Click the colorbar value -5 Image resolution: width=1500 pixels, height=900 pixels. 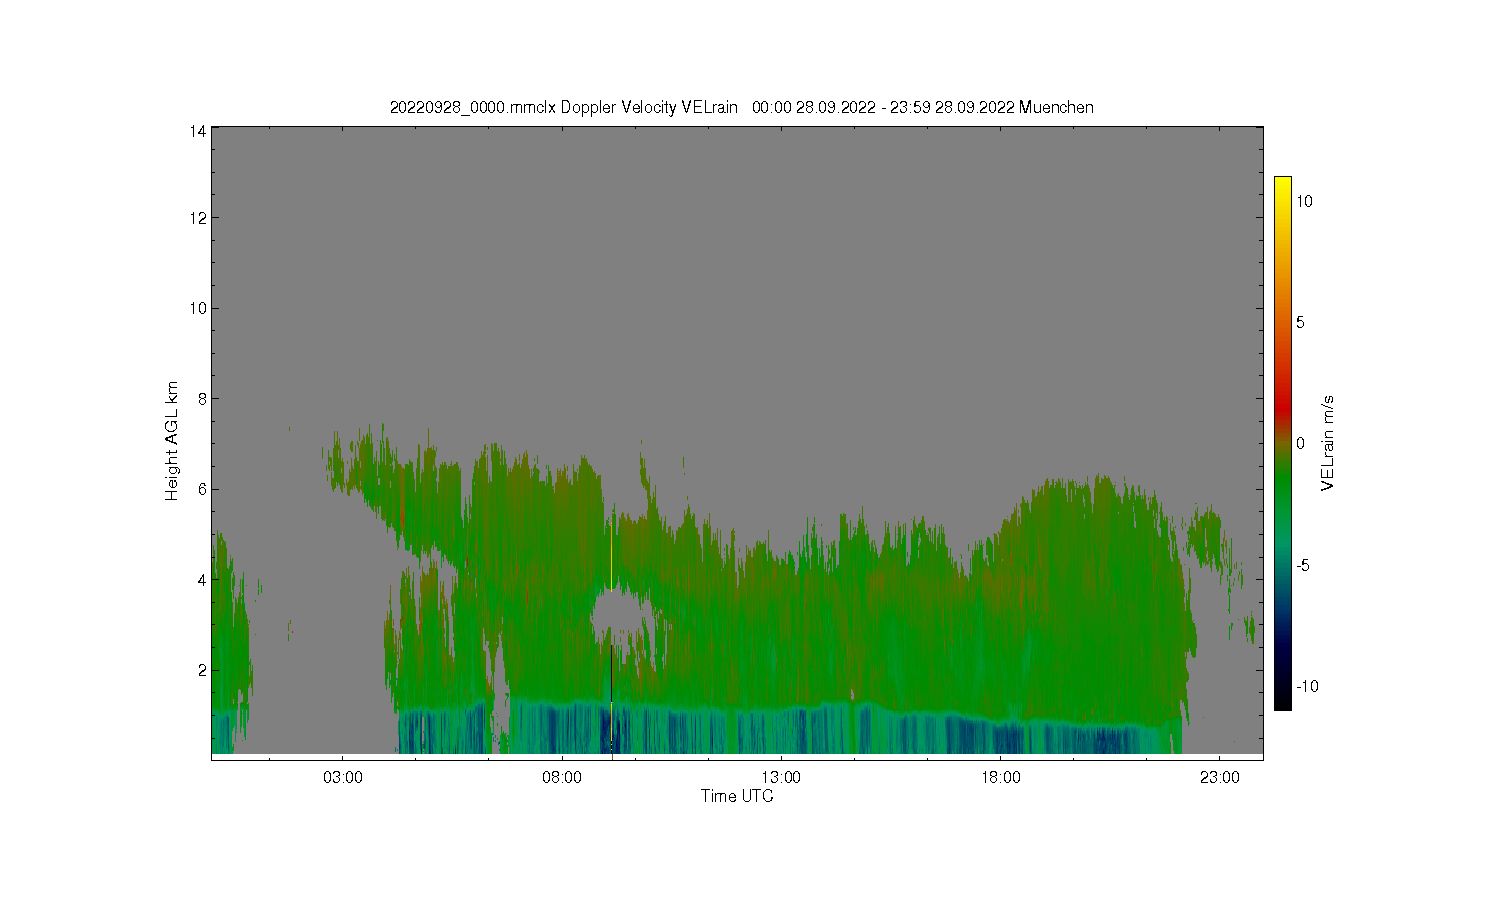(x=1303, y=565)
